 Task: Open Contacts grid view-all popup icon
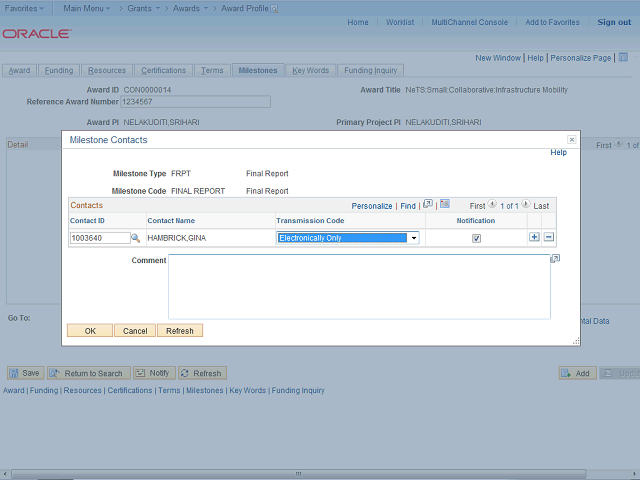(x=428, y=205)
